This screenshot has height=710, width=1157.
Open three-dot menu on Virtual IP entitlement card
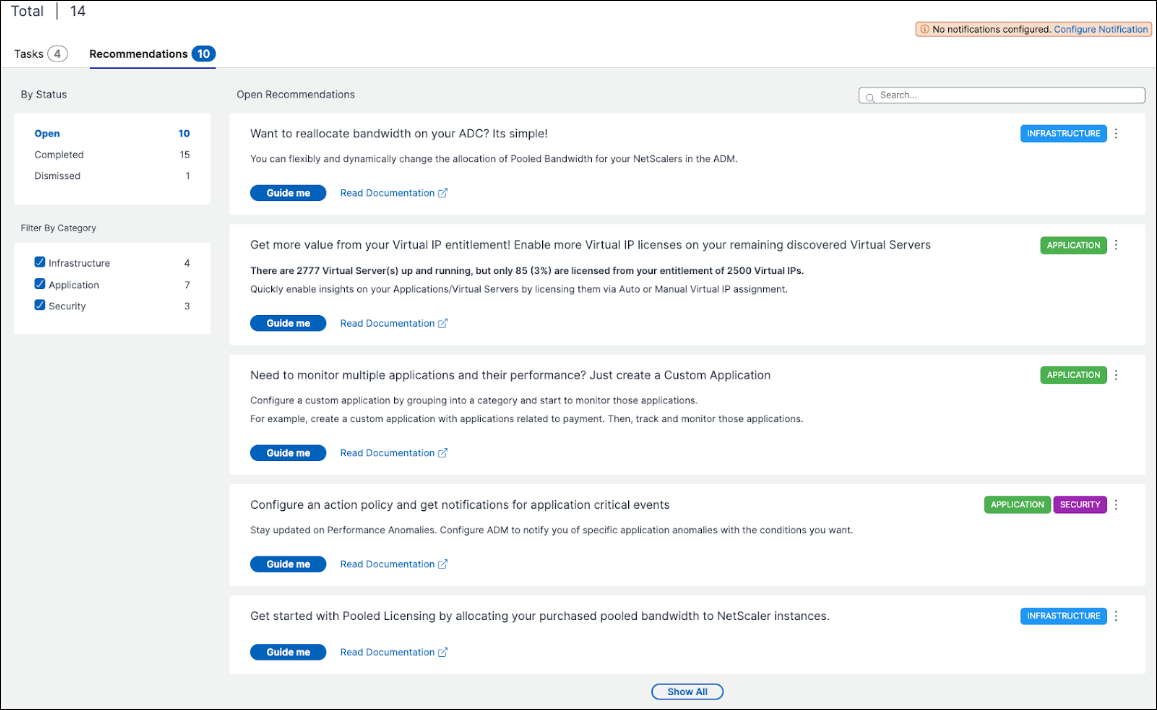click(x=1116, y=245)
